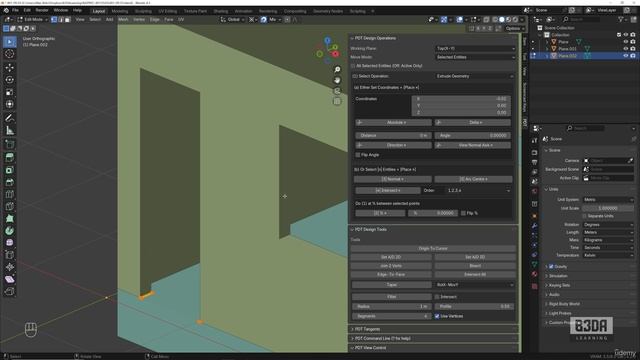Click the Origin To Cursor button
Image resolution: width=640 pixels, height=360 pixels.
pos(433,249)
